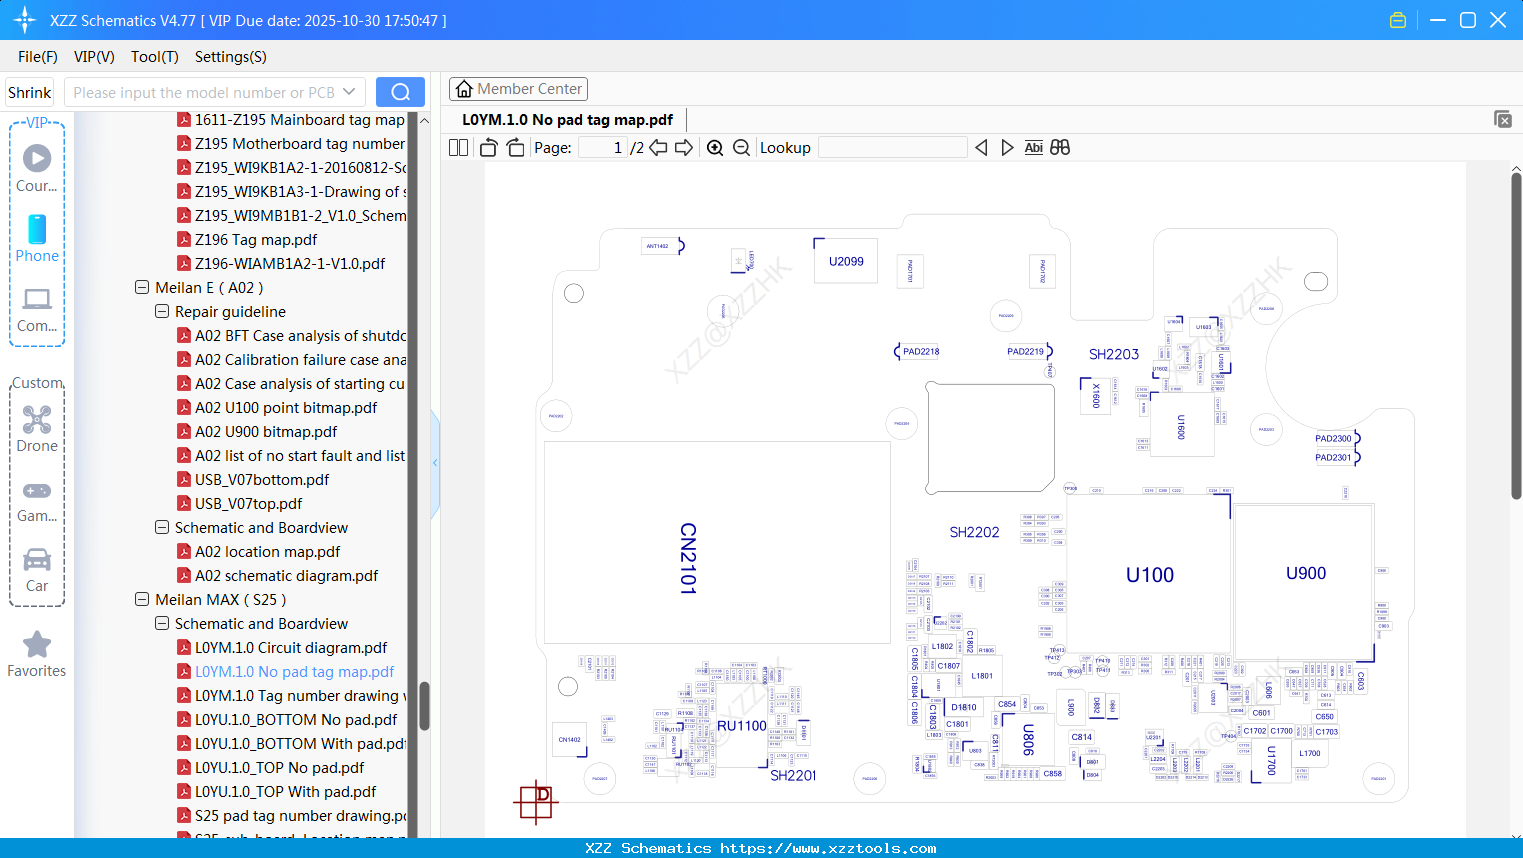Click the Abi text-search icon
1523x858 pixels.
(x=1033, y=147)
